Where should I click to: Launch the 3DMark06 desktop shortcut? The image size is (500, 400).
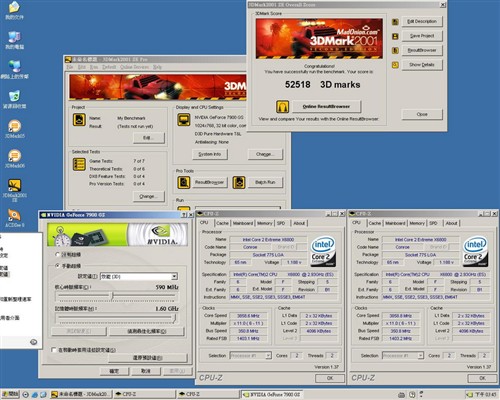click(x=14, y=159)
